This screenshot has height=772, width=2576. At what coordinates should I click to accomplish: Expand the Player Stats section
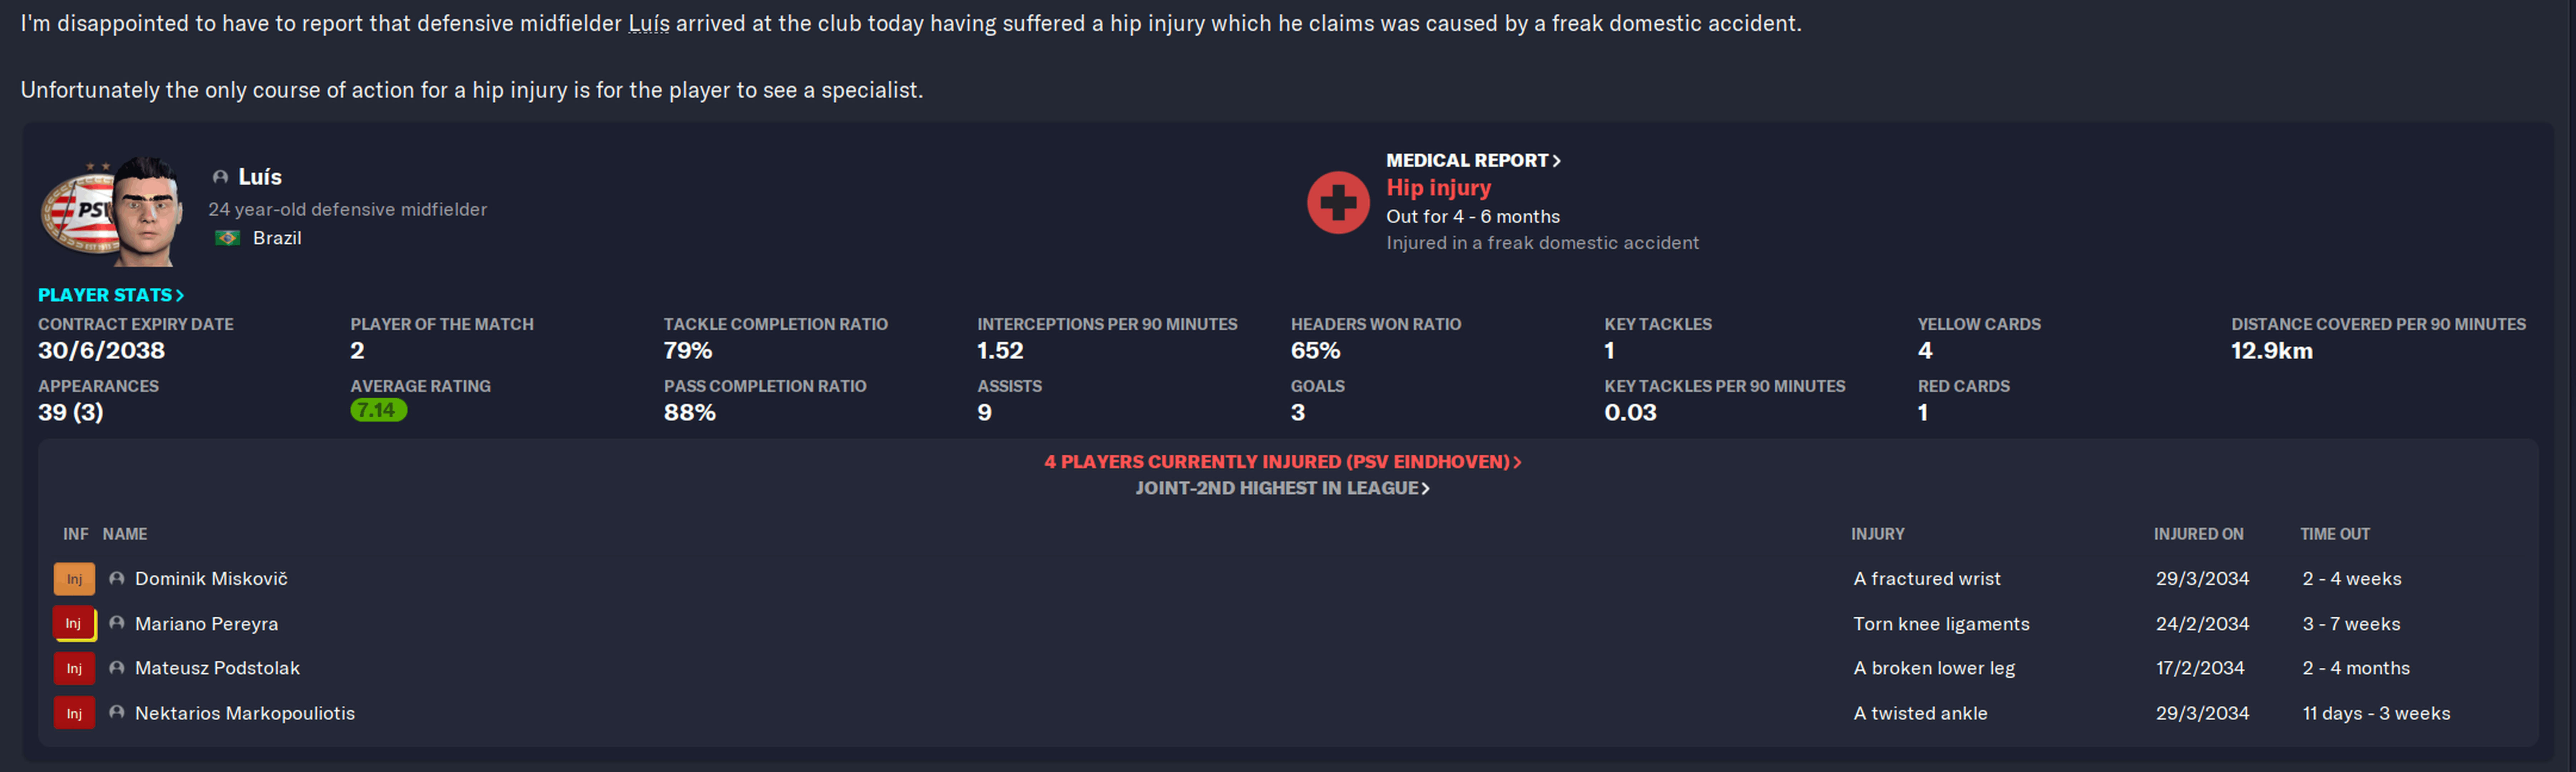coord(110,295)
